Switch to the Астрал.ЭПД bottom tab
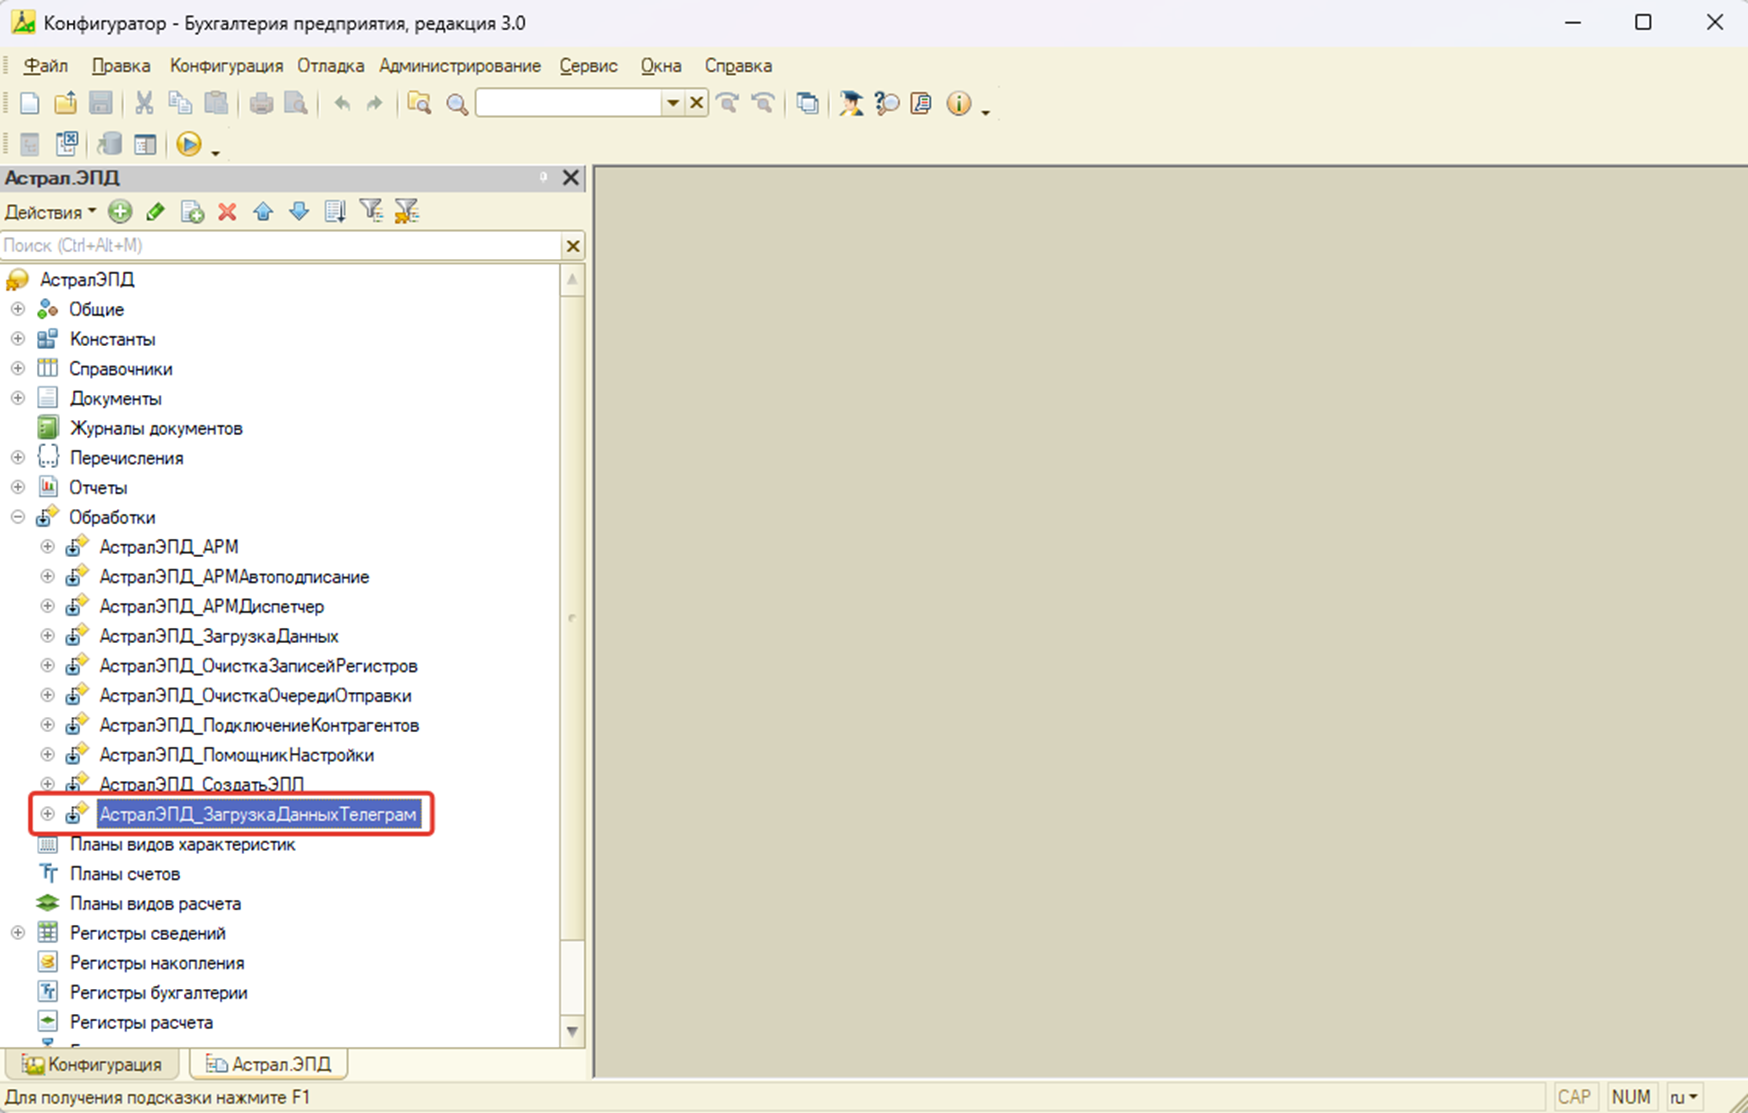 pos(270,1064)
